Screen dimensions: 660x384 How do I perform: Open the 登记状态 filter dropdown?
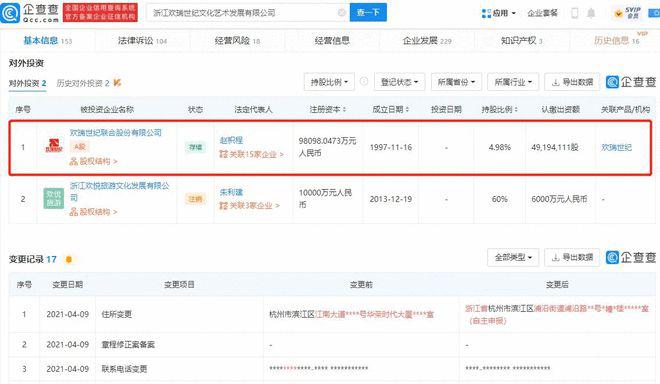click(399, 82)
